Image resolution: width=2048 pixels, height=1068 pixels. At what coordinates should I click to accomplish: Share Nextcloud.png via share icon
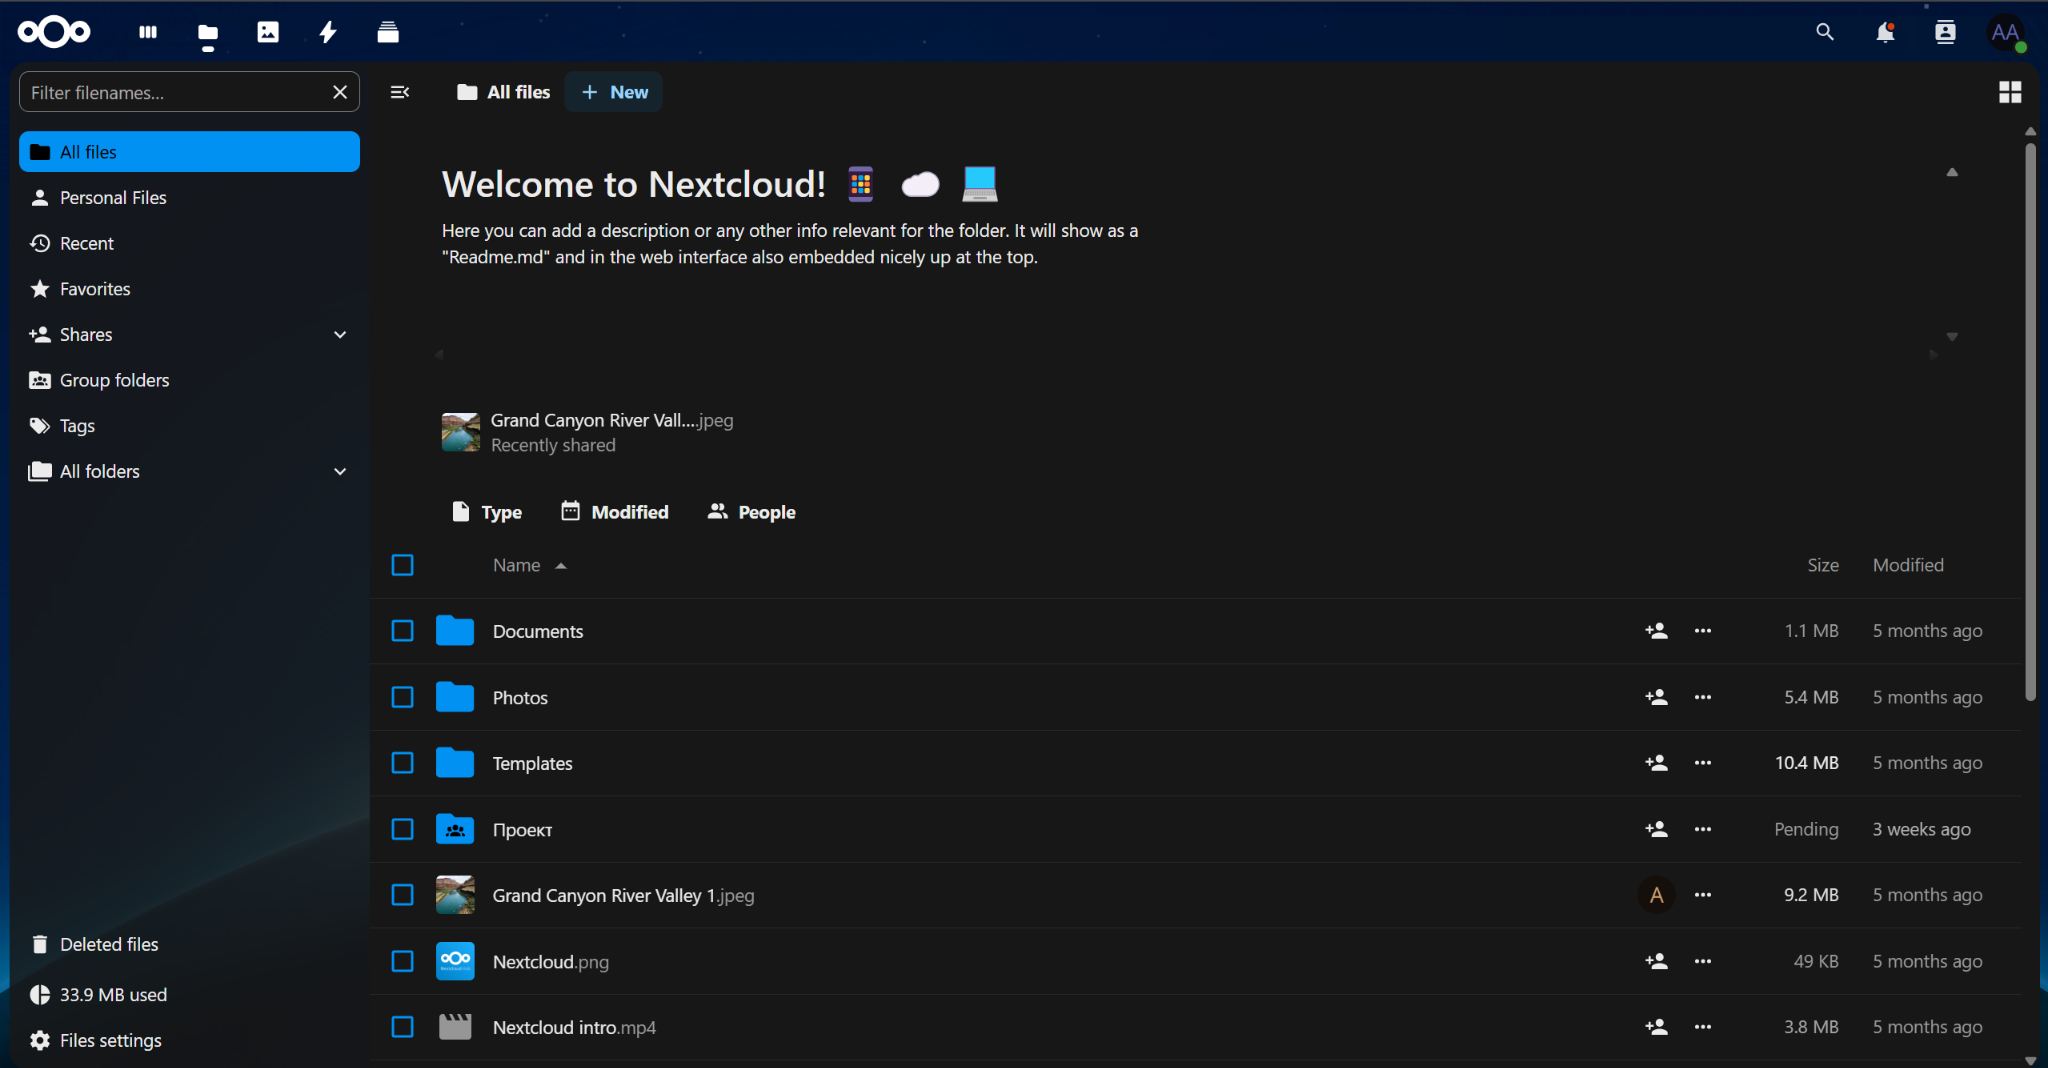[1656, 961]
